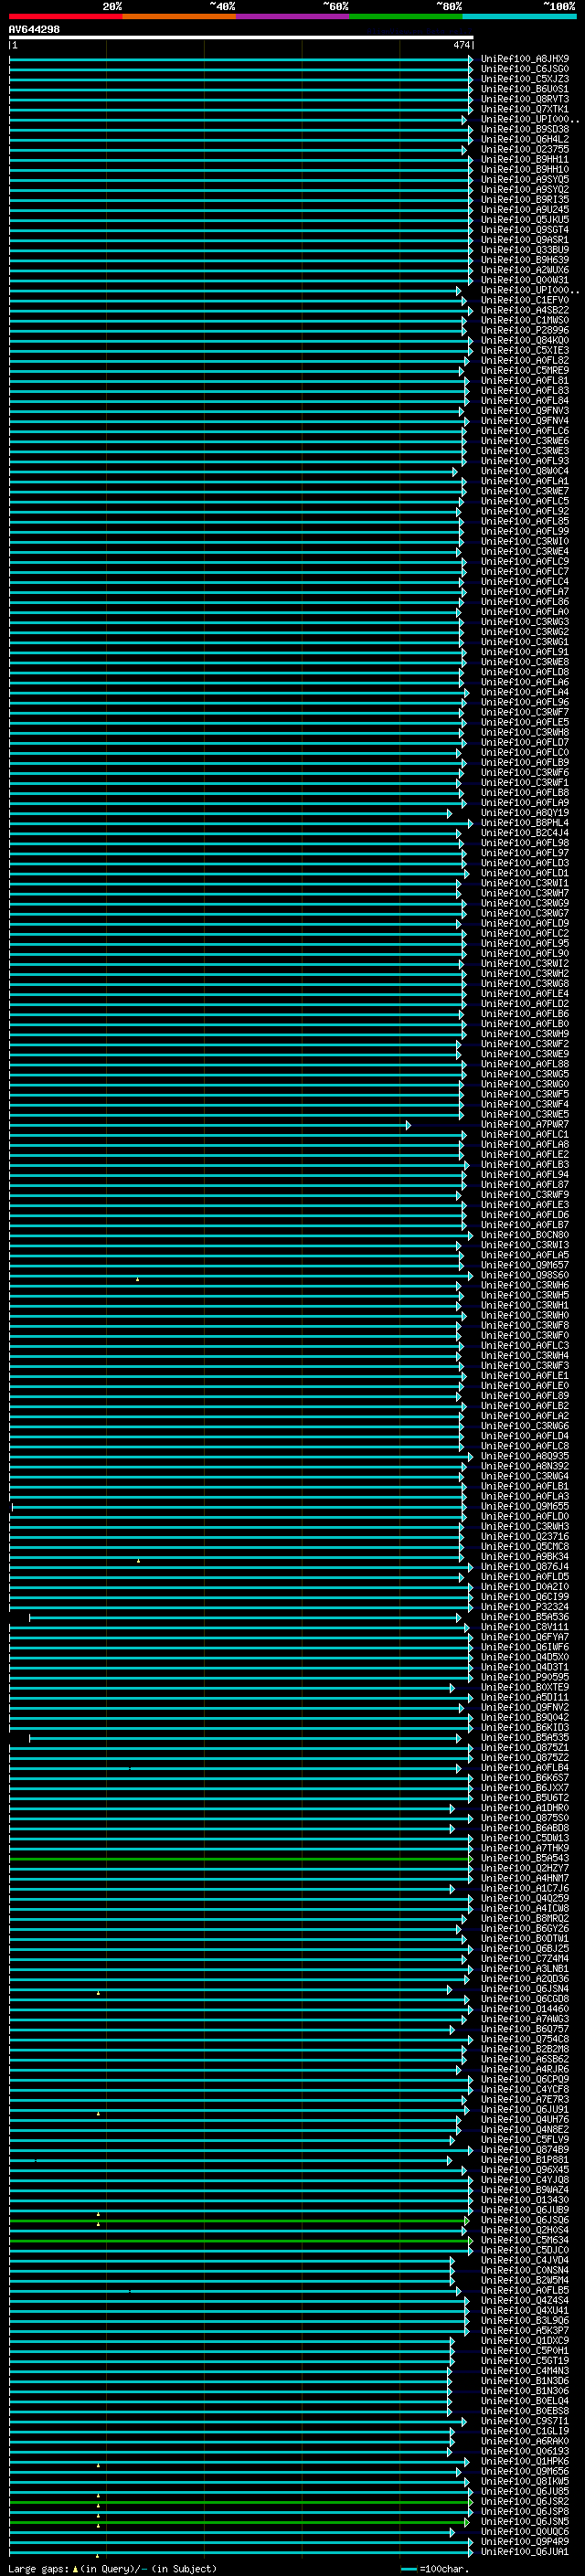This screenshot has height=2576, width=585.
Task: Select label UniRef100_C3RWF9
Action: coord(525,1195)
